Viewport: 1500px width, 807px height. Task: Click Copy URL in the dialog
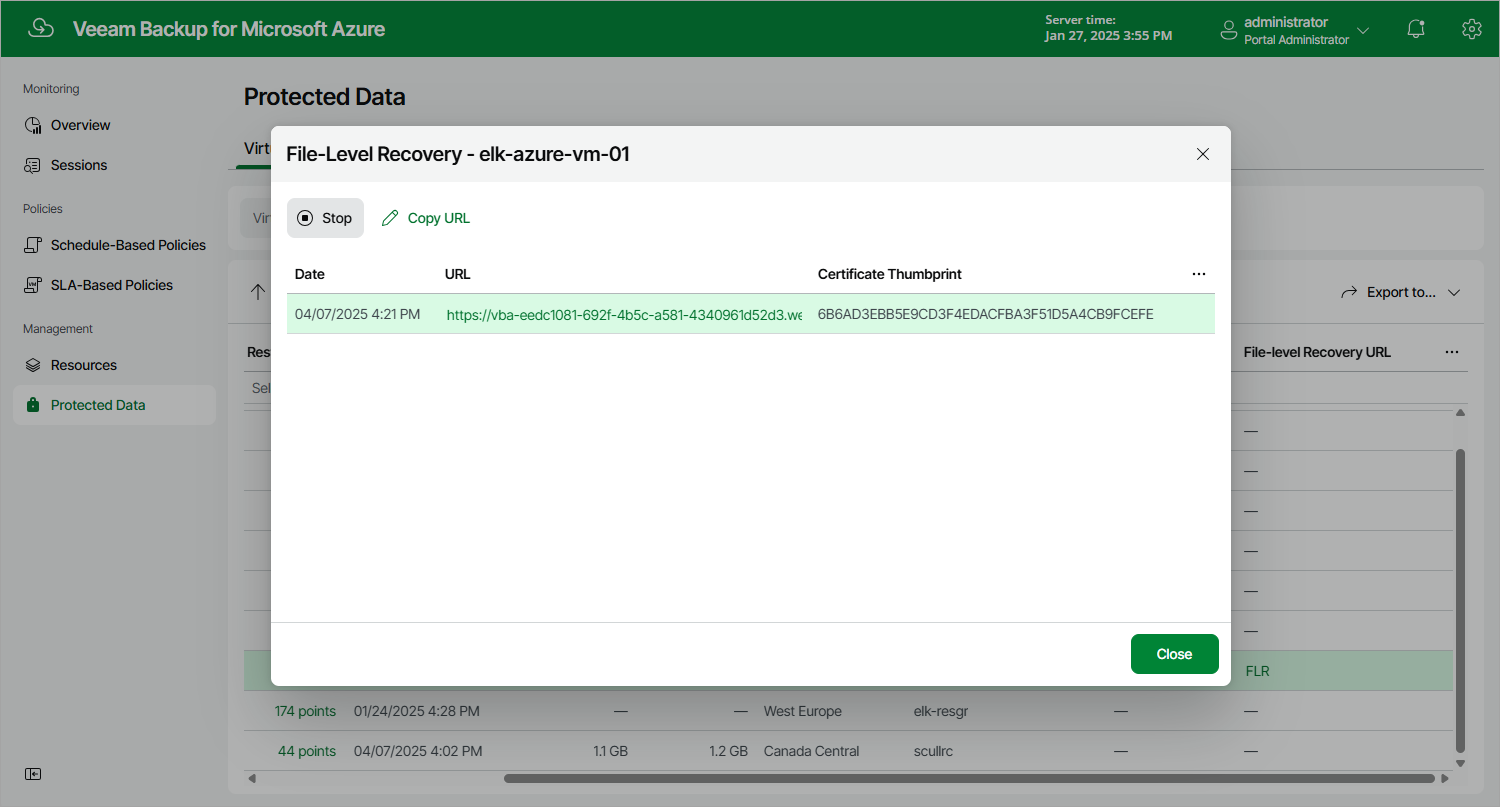[426, 218]
